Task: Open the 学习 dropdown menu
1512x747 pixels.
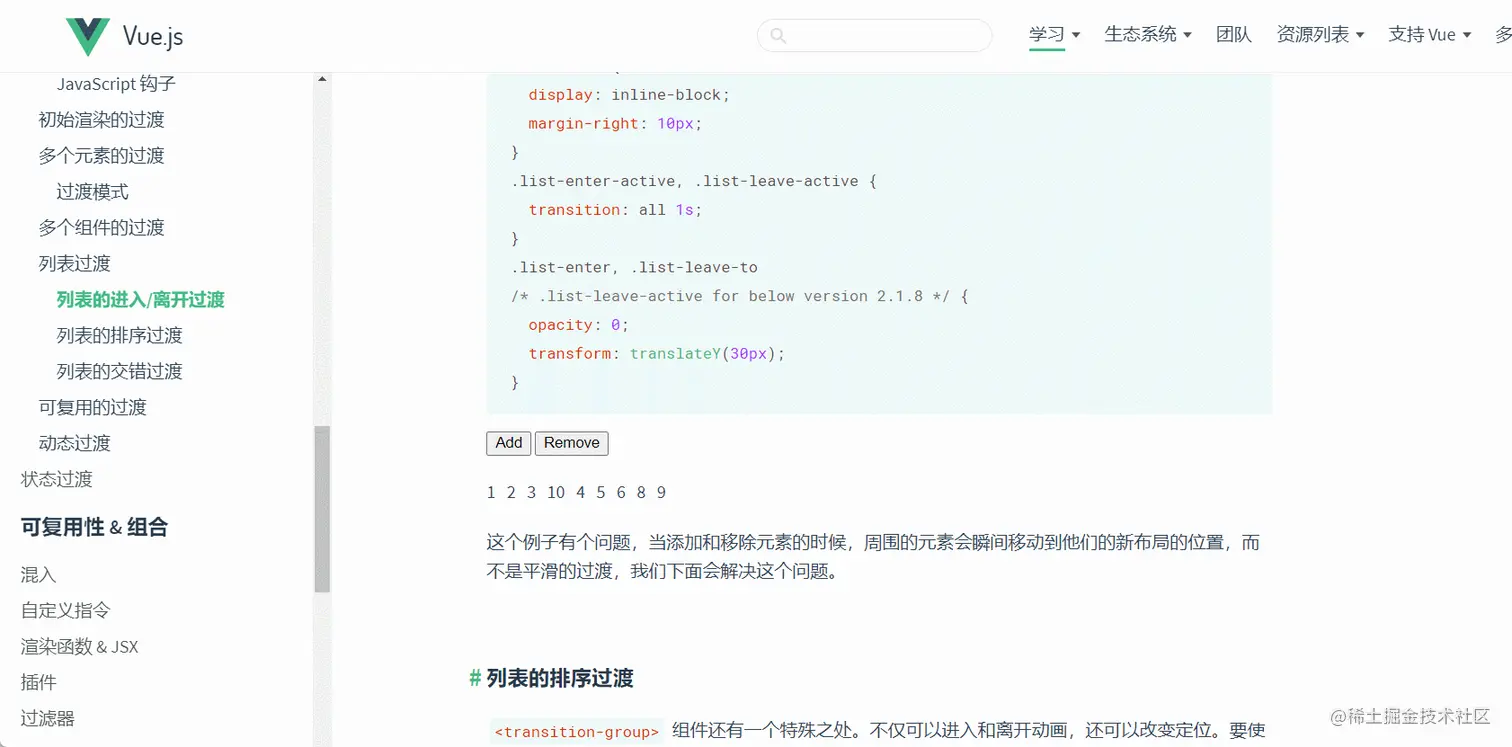Action: click(1054, 35)
